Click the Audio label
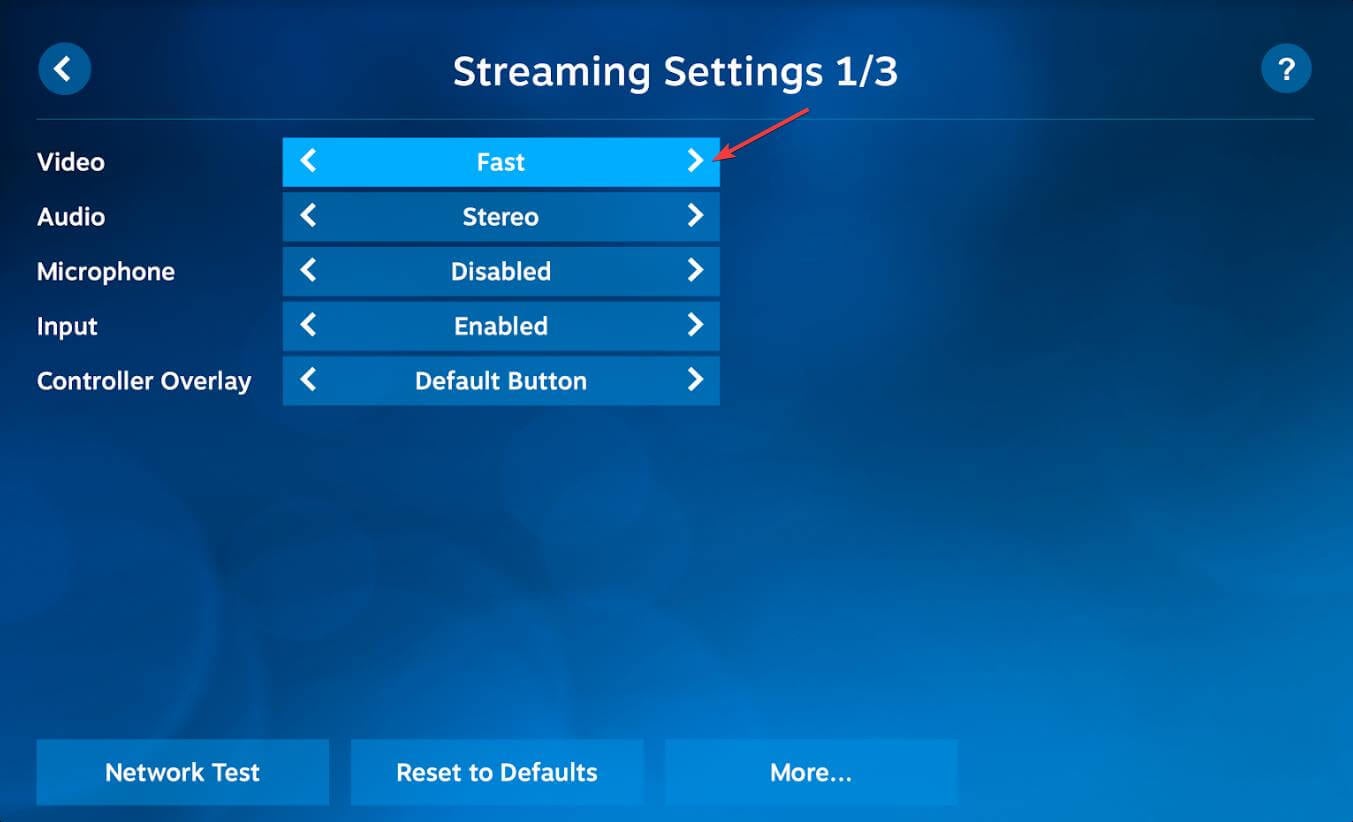 tap(71, 217)
